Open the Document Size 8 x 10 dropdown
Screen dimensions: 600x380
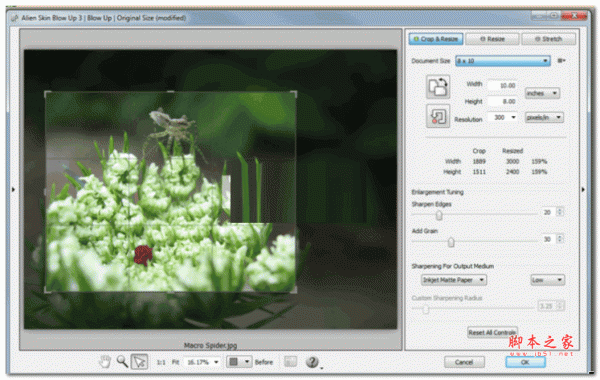point(503,61)
